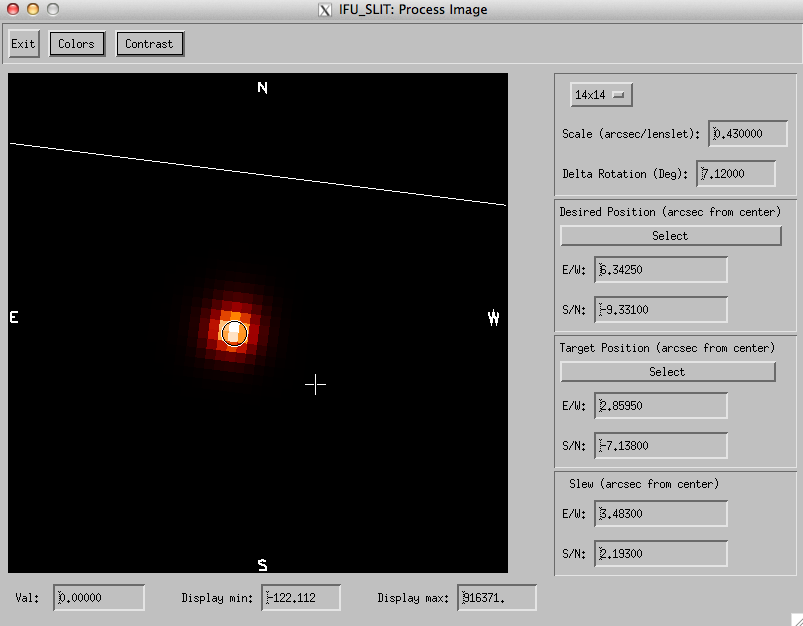
Task: Open the 14x14 size dropdown
Action: [600, 95]
